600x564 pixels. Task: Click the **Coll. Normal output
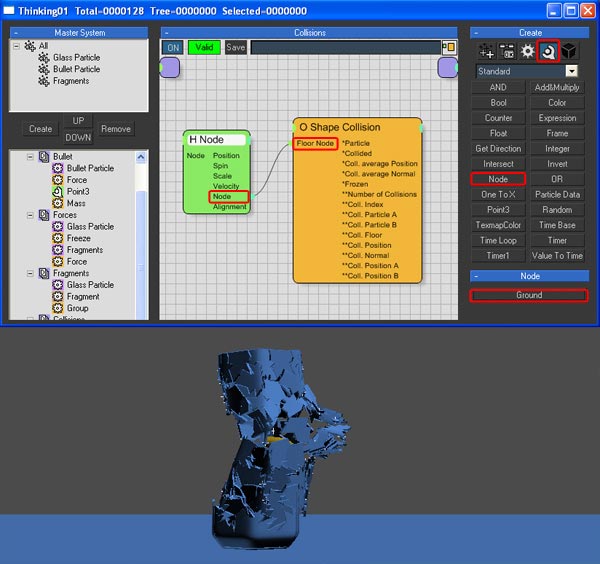[x=365, y=256]
